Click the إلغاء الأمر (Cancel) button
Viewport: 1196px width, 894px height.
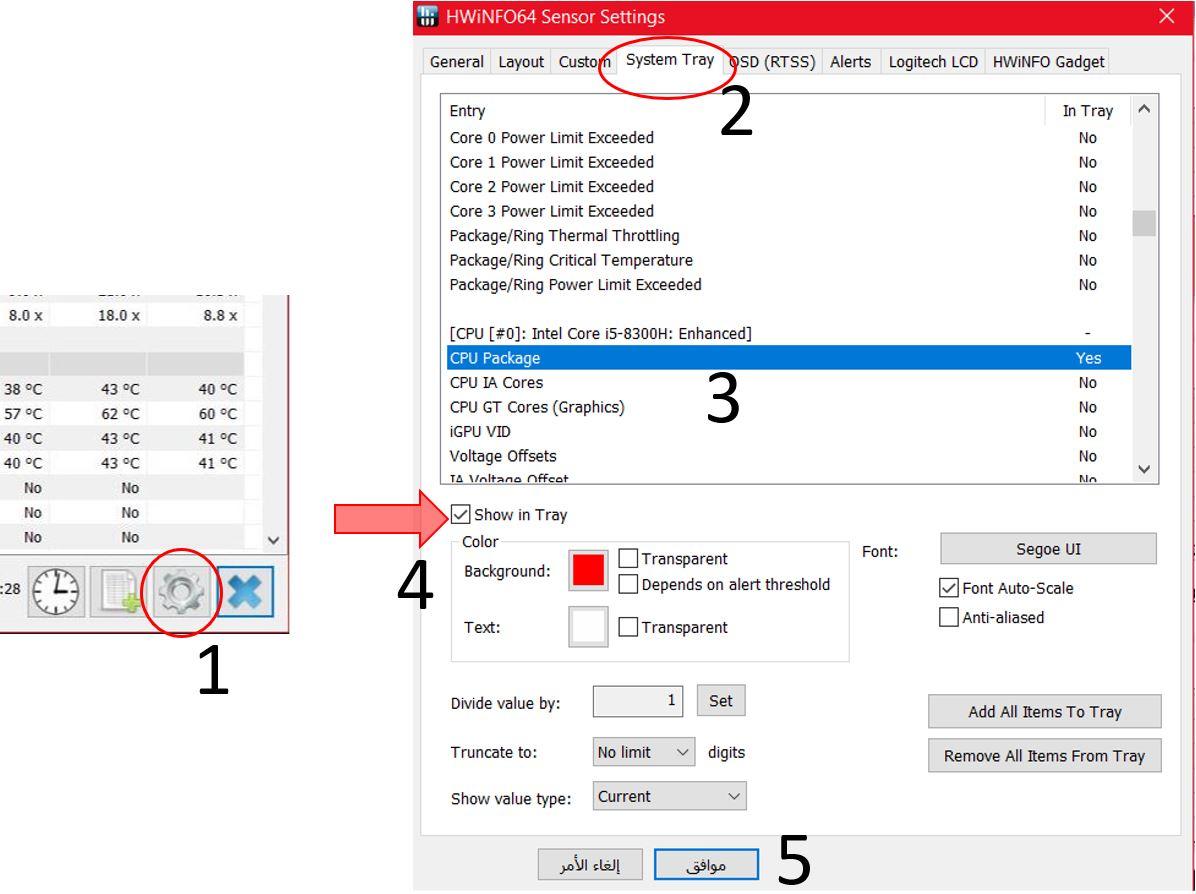tap(590, 865)
